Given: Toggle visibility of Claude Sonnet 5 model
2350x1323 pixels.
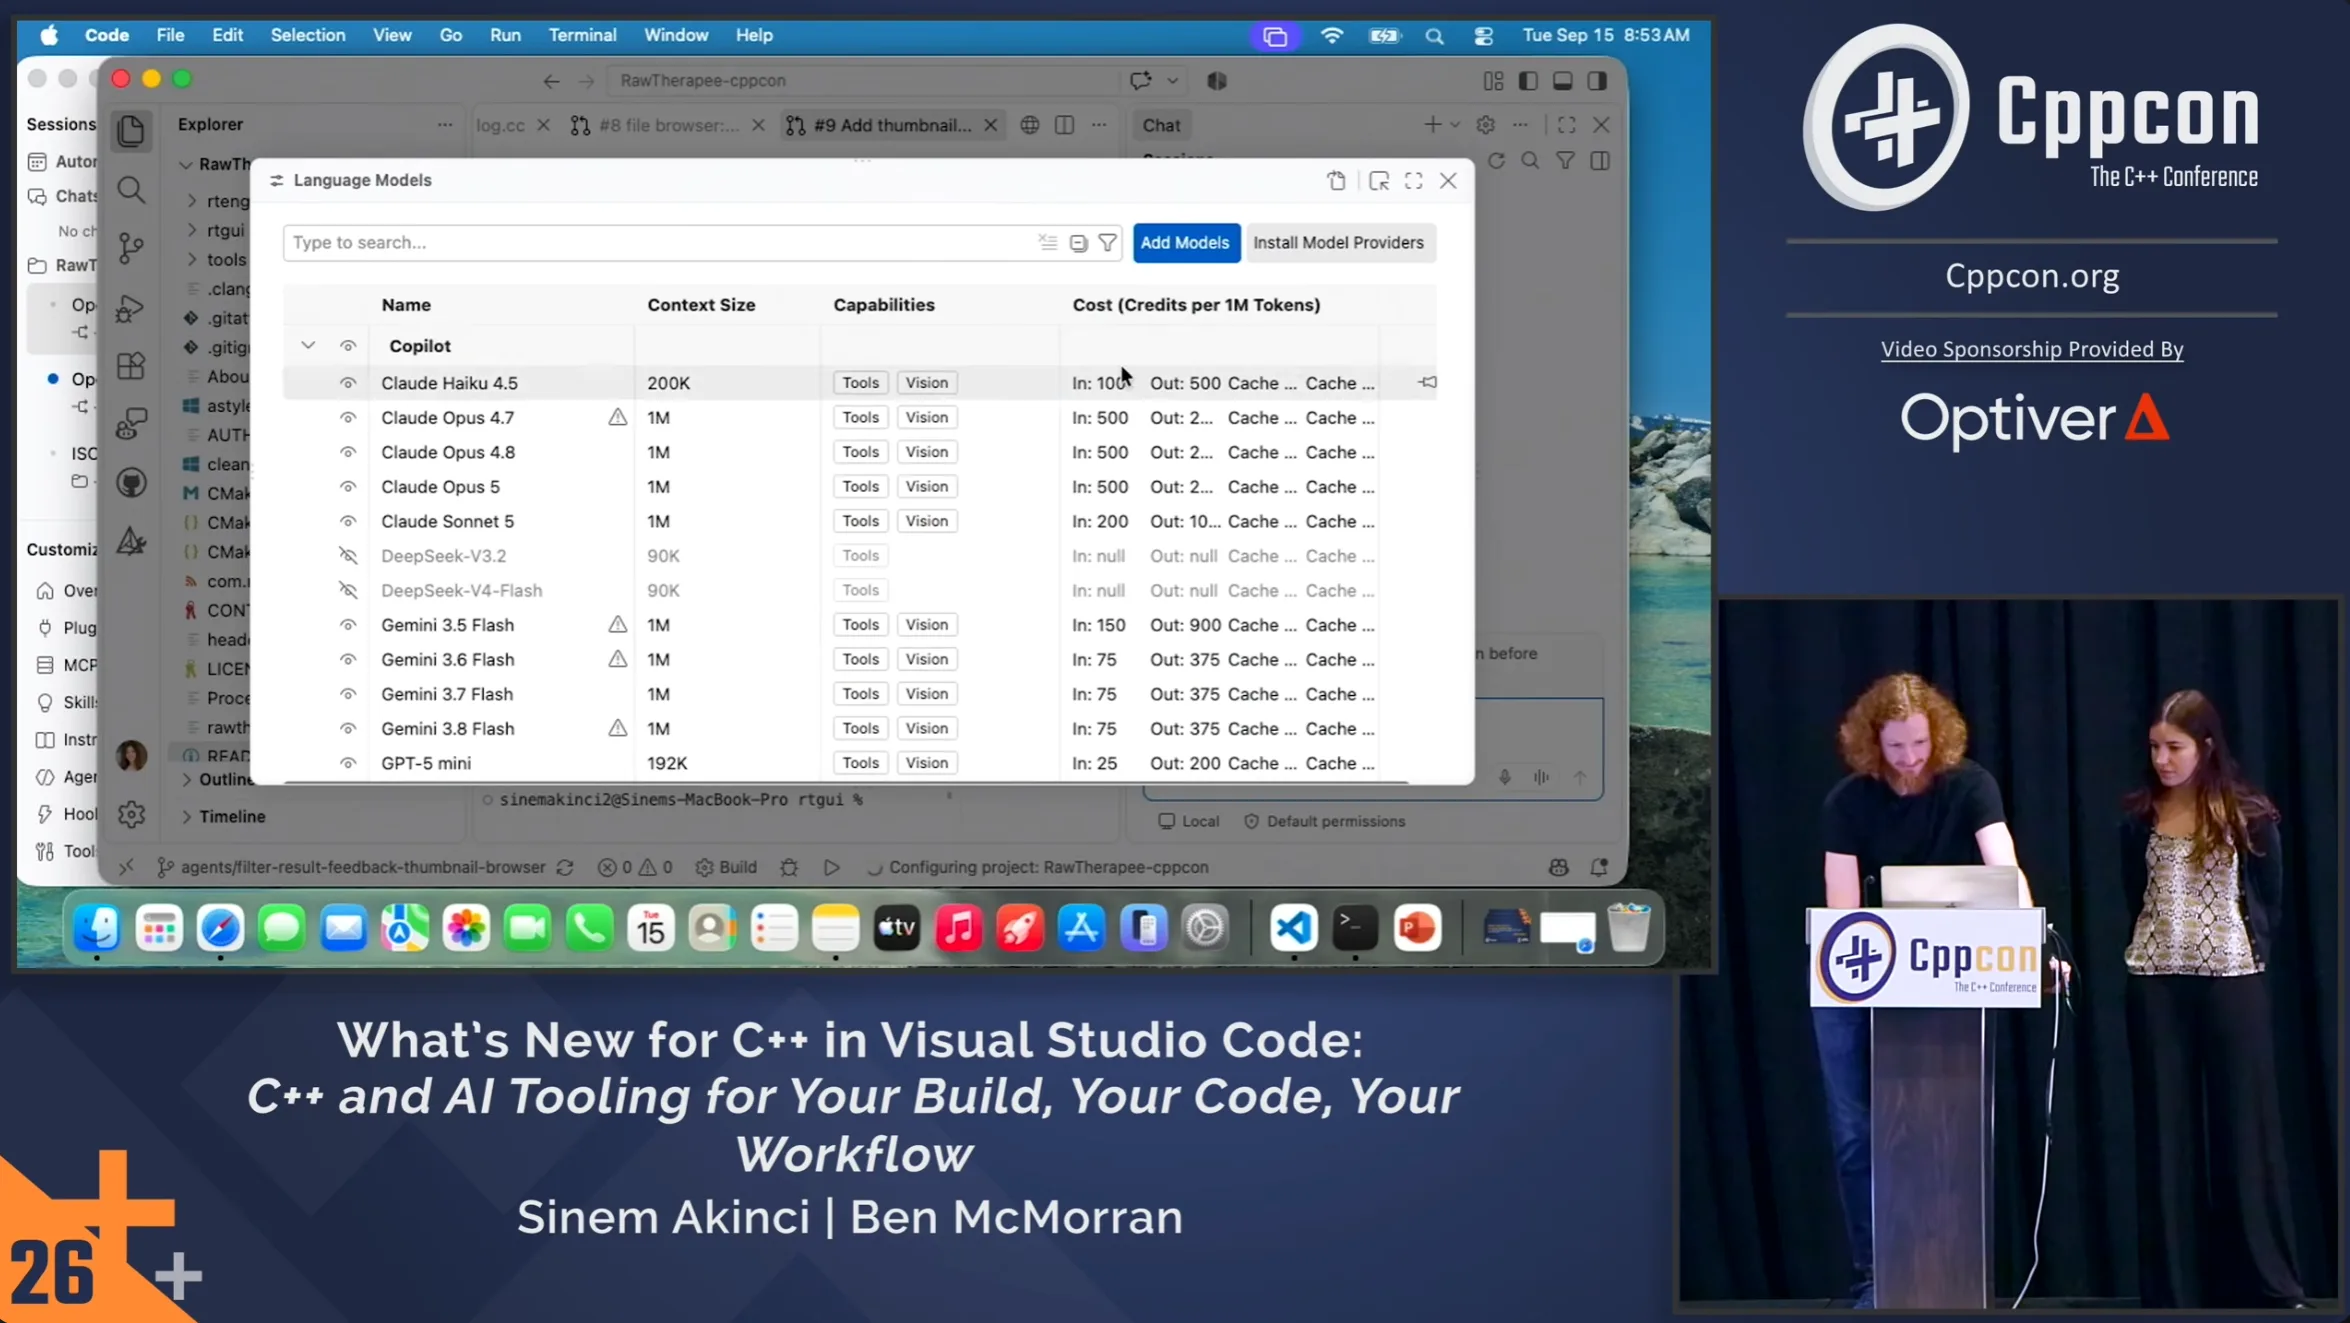Looking at the screenshot, I should [347, 521].
